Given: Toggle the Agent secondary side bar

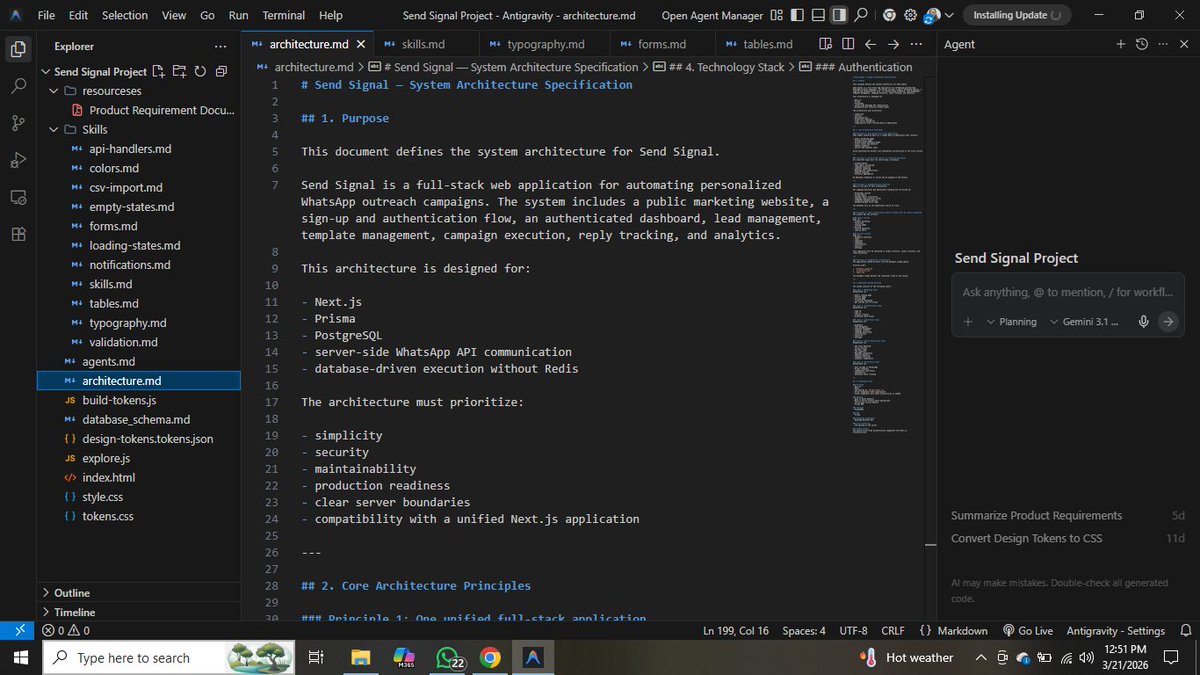Looking at the screenshot, I should [838, 15].
